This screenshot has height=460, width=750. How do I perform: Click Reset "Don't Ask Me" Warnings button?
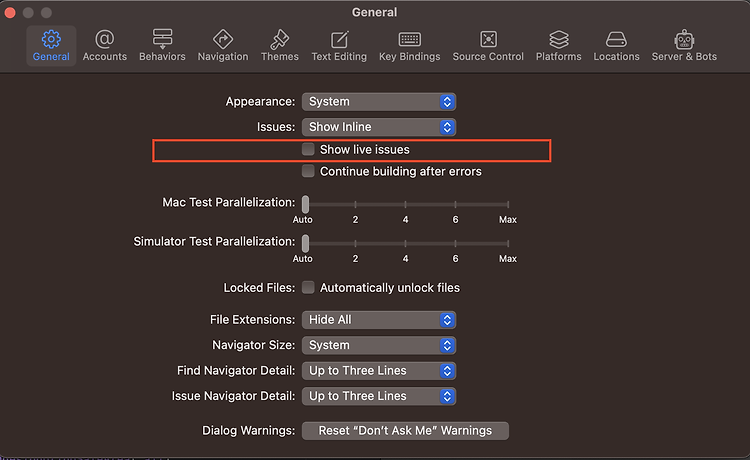405,430
